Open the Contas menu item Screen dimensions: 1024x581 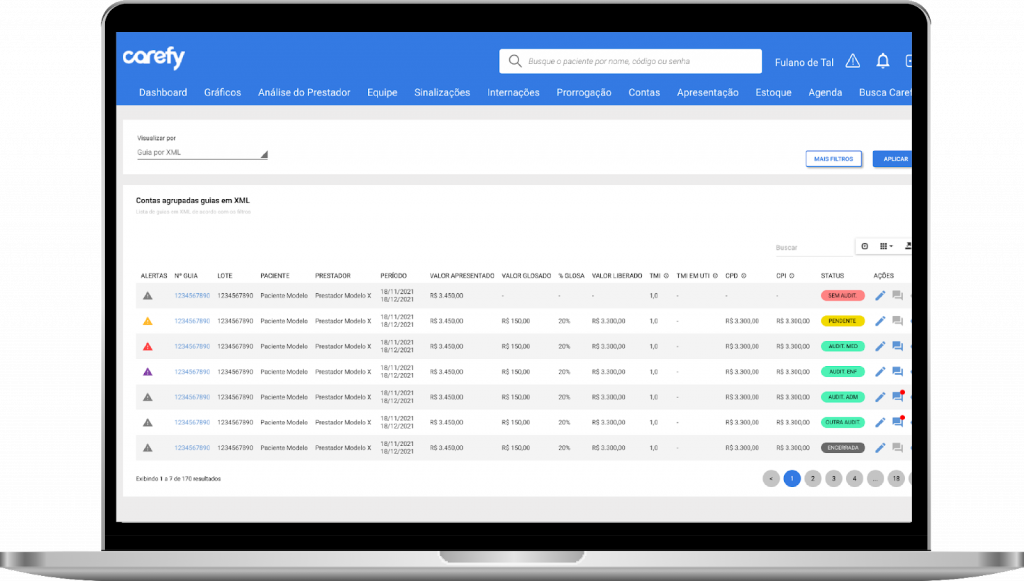point(644,93)
